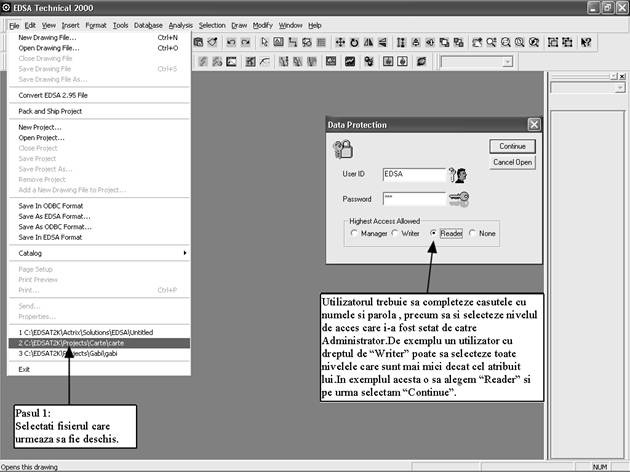Choose the None access level option

472,234
